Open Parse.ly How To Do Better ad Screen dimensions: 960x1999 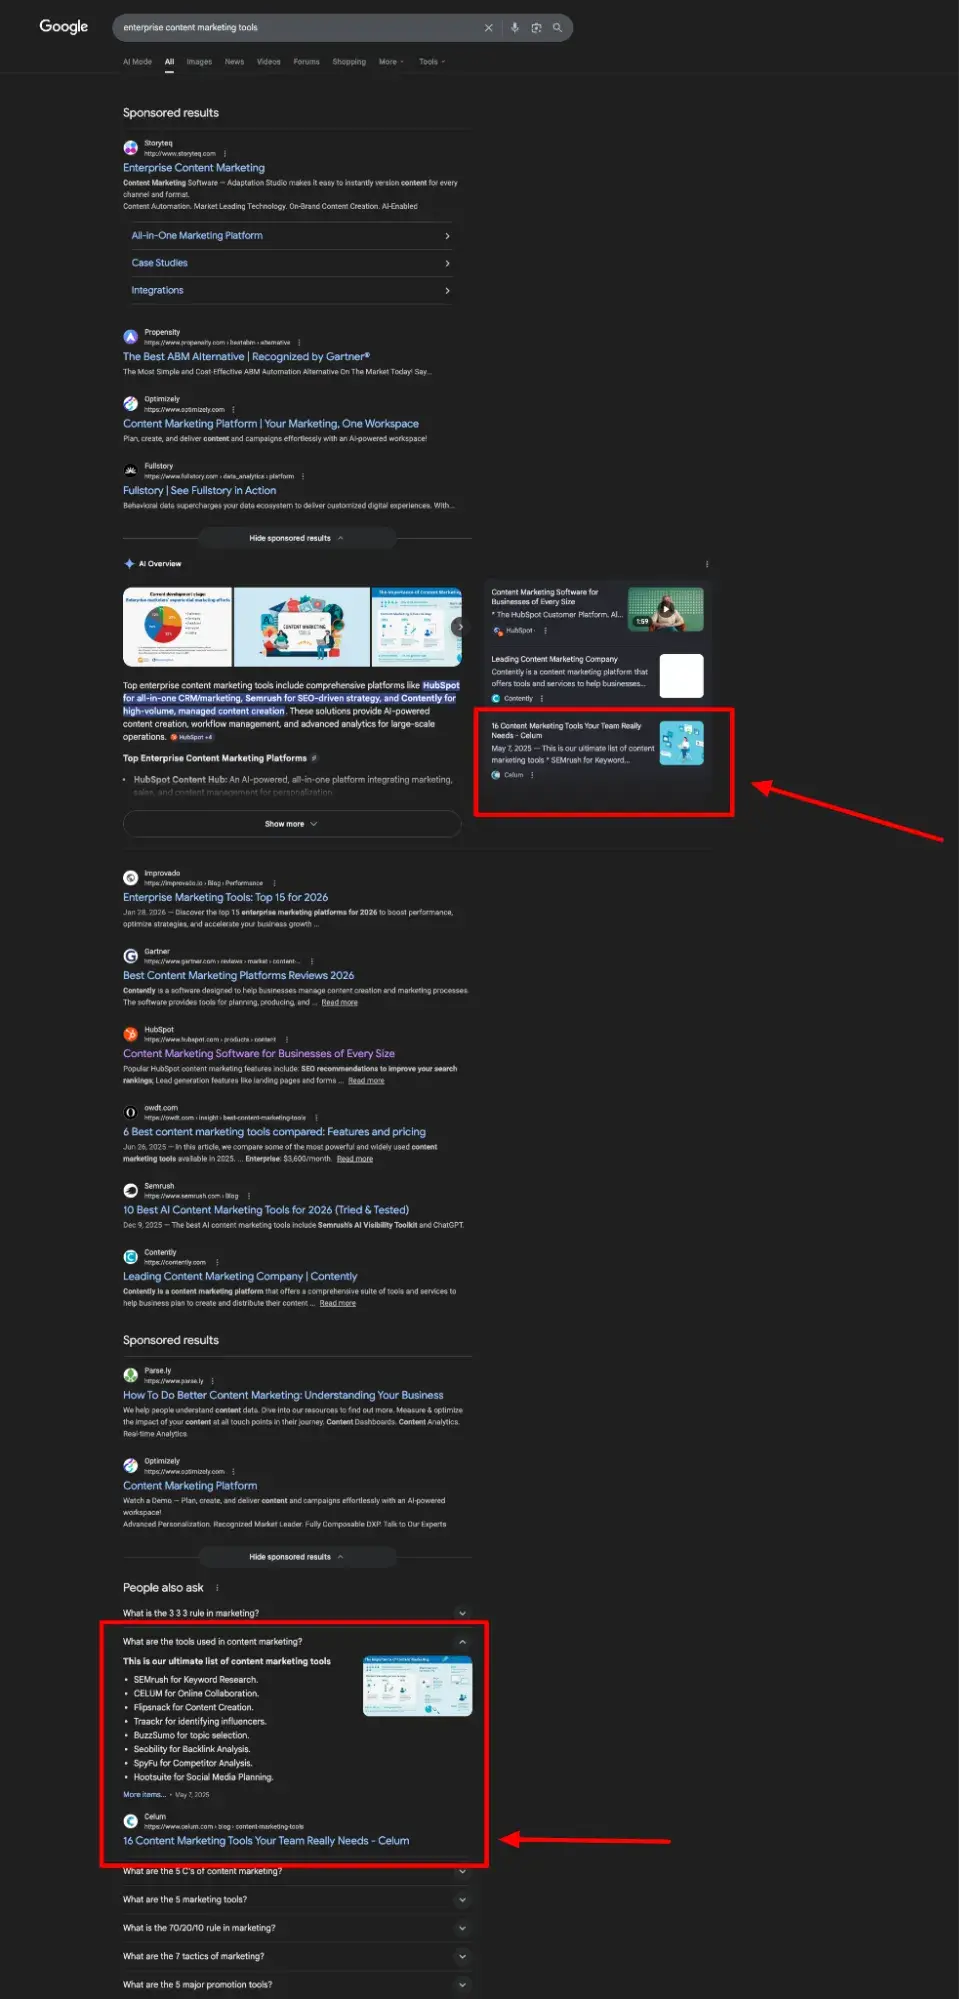[x=283, y=1396]
